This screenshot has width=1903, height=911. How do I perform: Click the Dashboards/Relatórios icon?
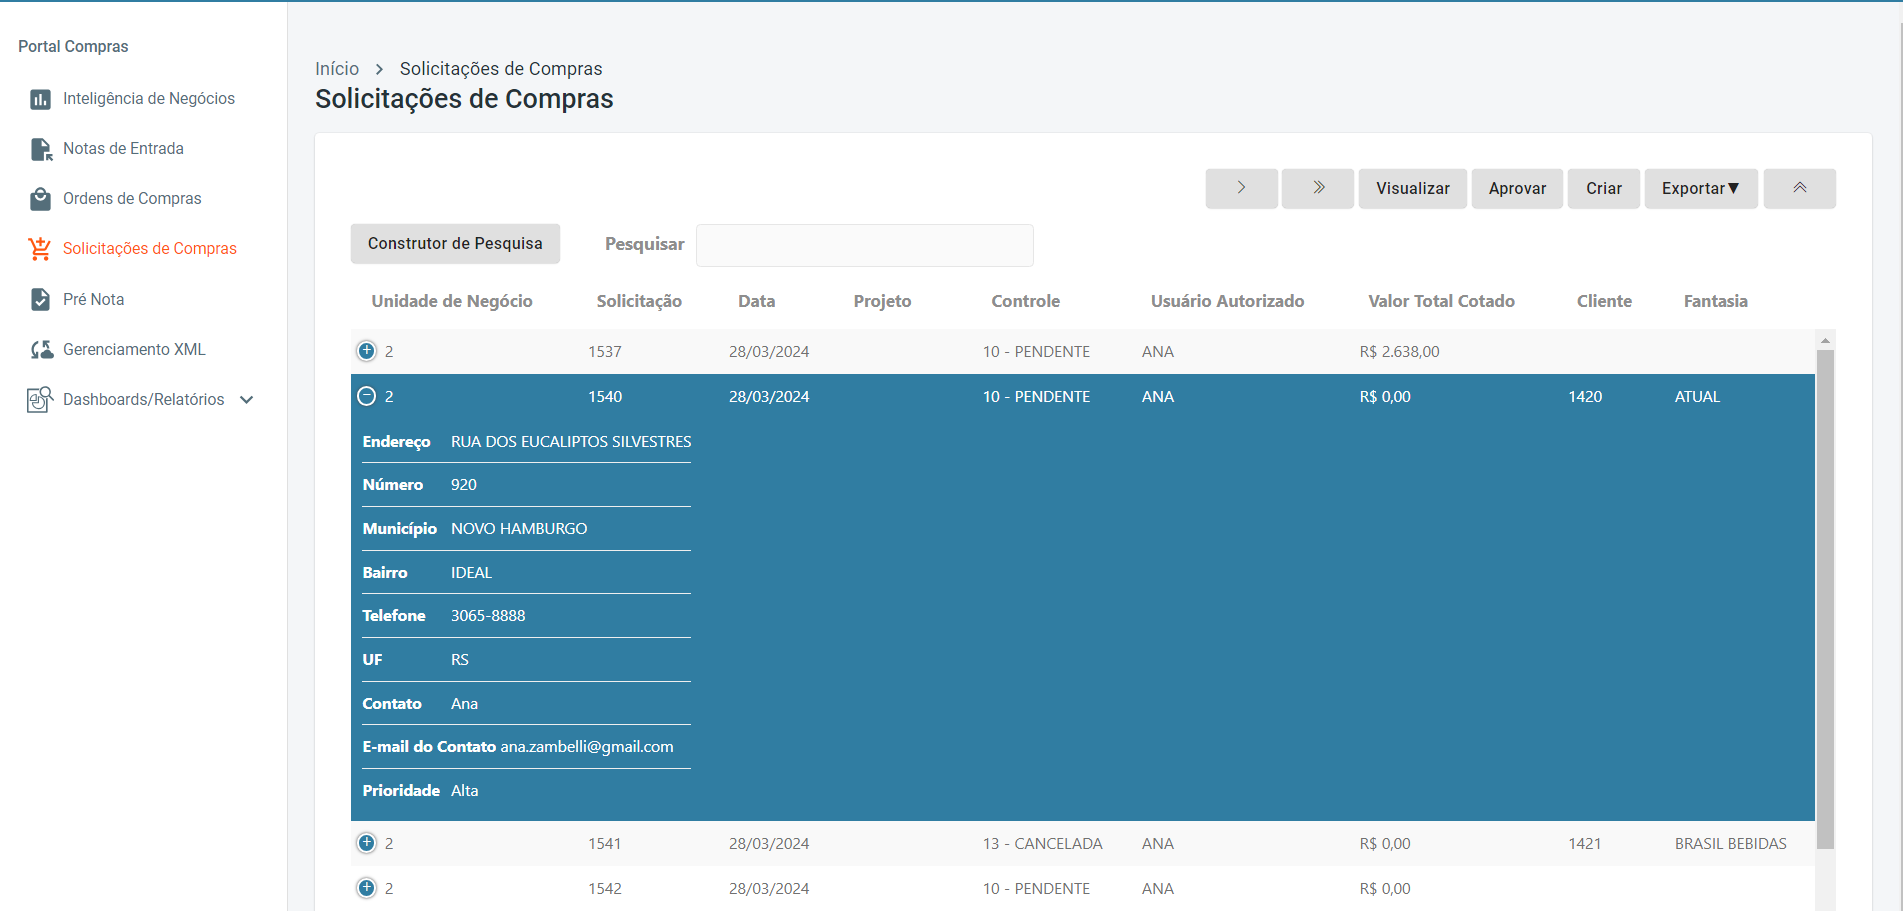(x=40, y=400)
